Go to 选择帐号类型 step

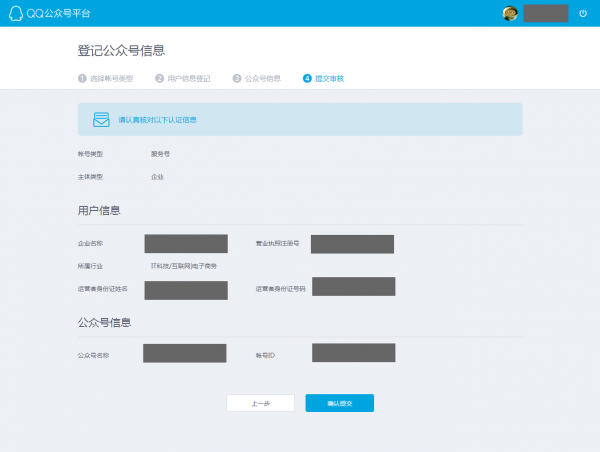(109, 78)
